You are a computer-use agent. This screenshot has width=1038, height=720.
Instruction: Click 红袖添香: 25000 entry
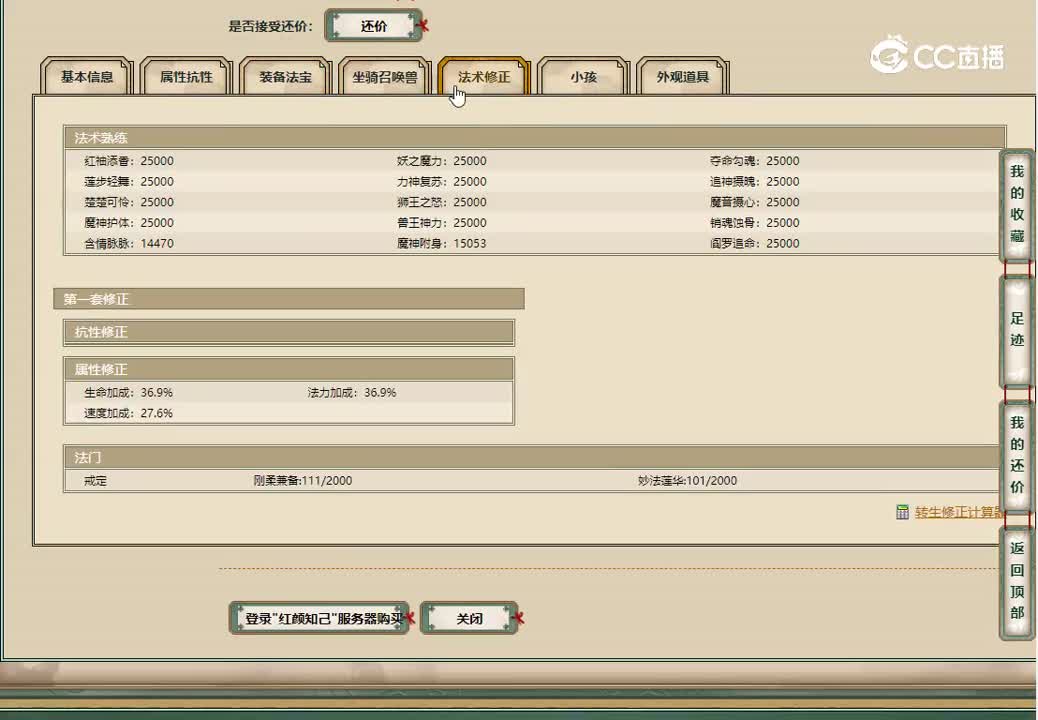pyautogui.click(x=129, y=161)
